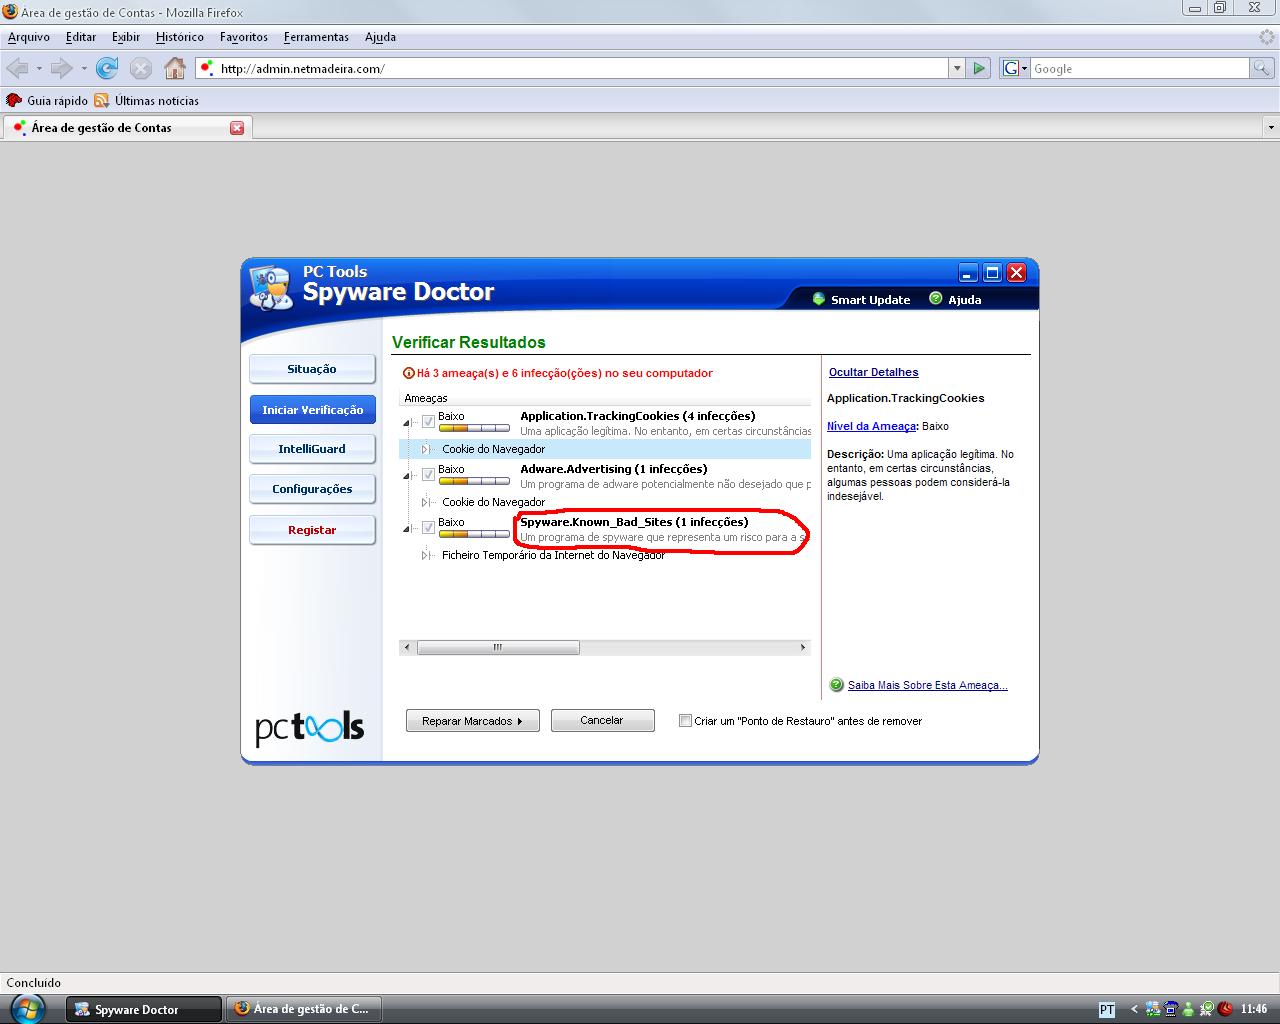Screen dimensions: 1280x1024
Task: Open Últimas notícias RSS feed bookmark
Action: click(x=147, y=100)
